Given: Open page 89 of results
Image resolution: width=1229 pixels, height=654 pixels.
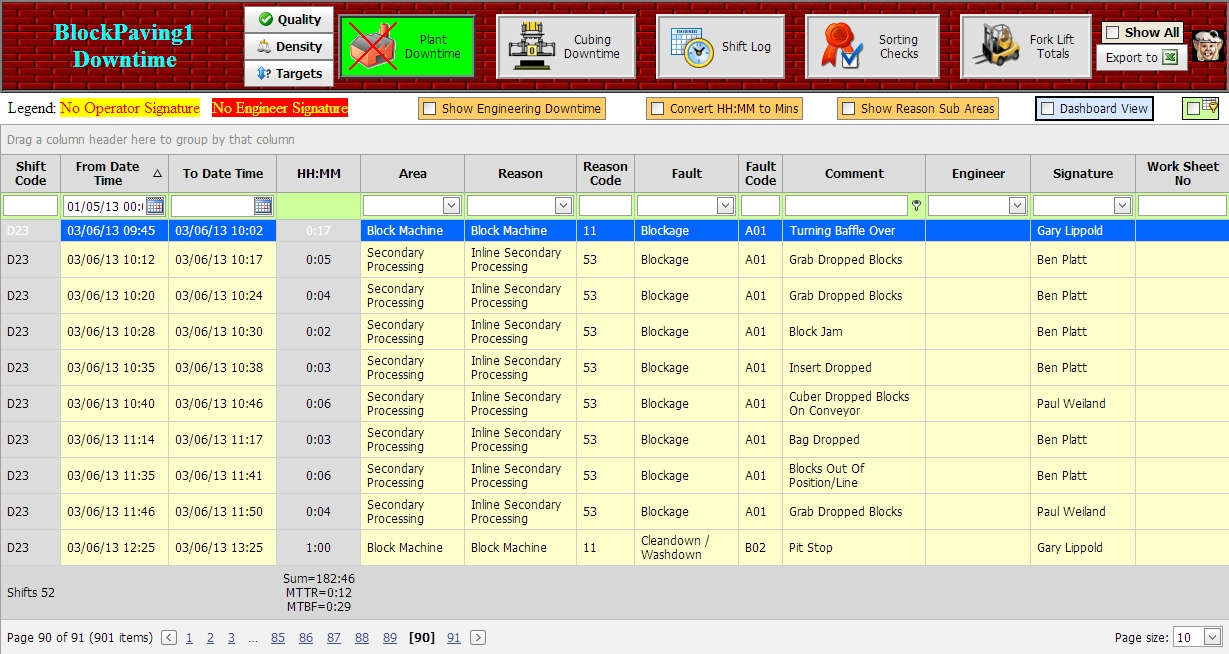Looking at the screenshot, I should coord(390,638).
